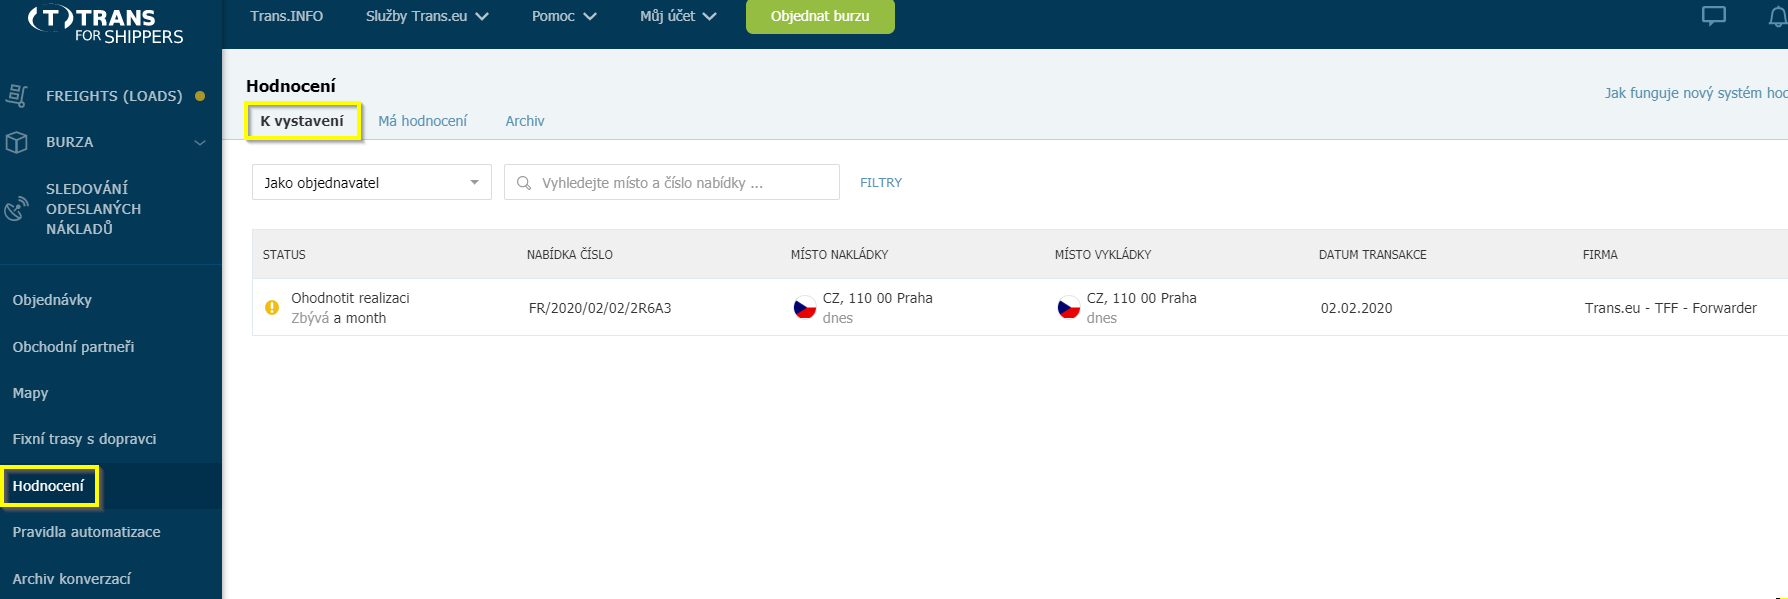Viewport: 1788px width, 599px height.
Task: Open Pravidla automatizace in the sidebar
Action: tap(86, 532)
